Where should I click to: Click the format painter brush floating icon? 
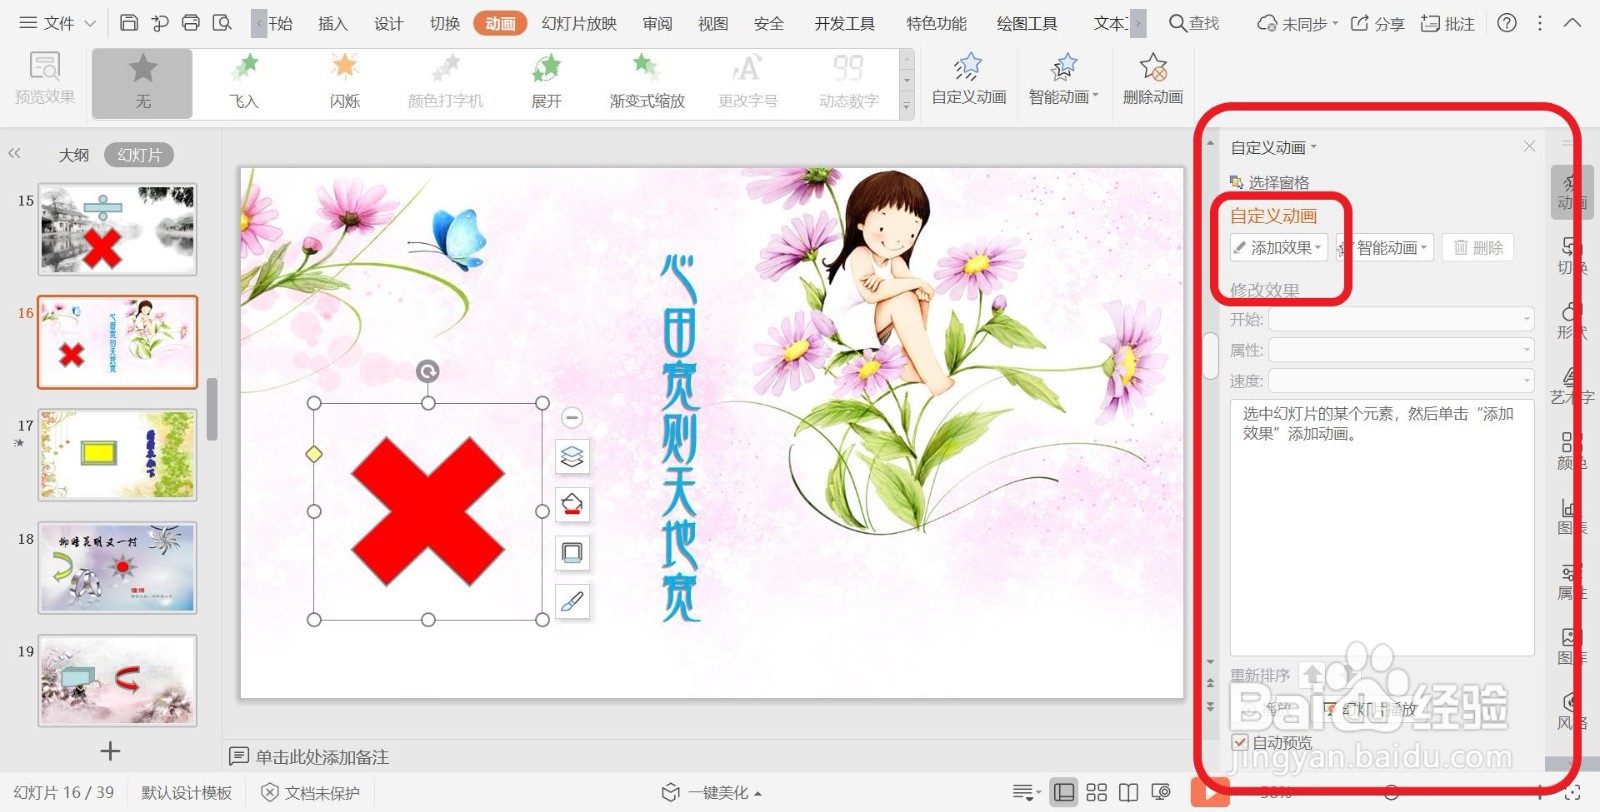[x=572, y=601]
